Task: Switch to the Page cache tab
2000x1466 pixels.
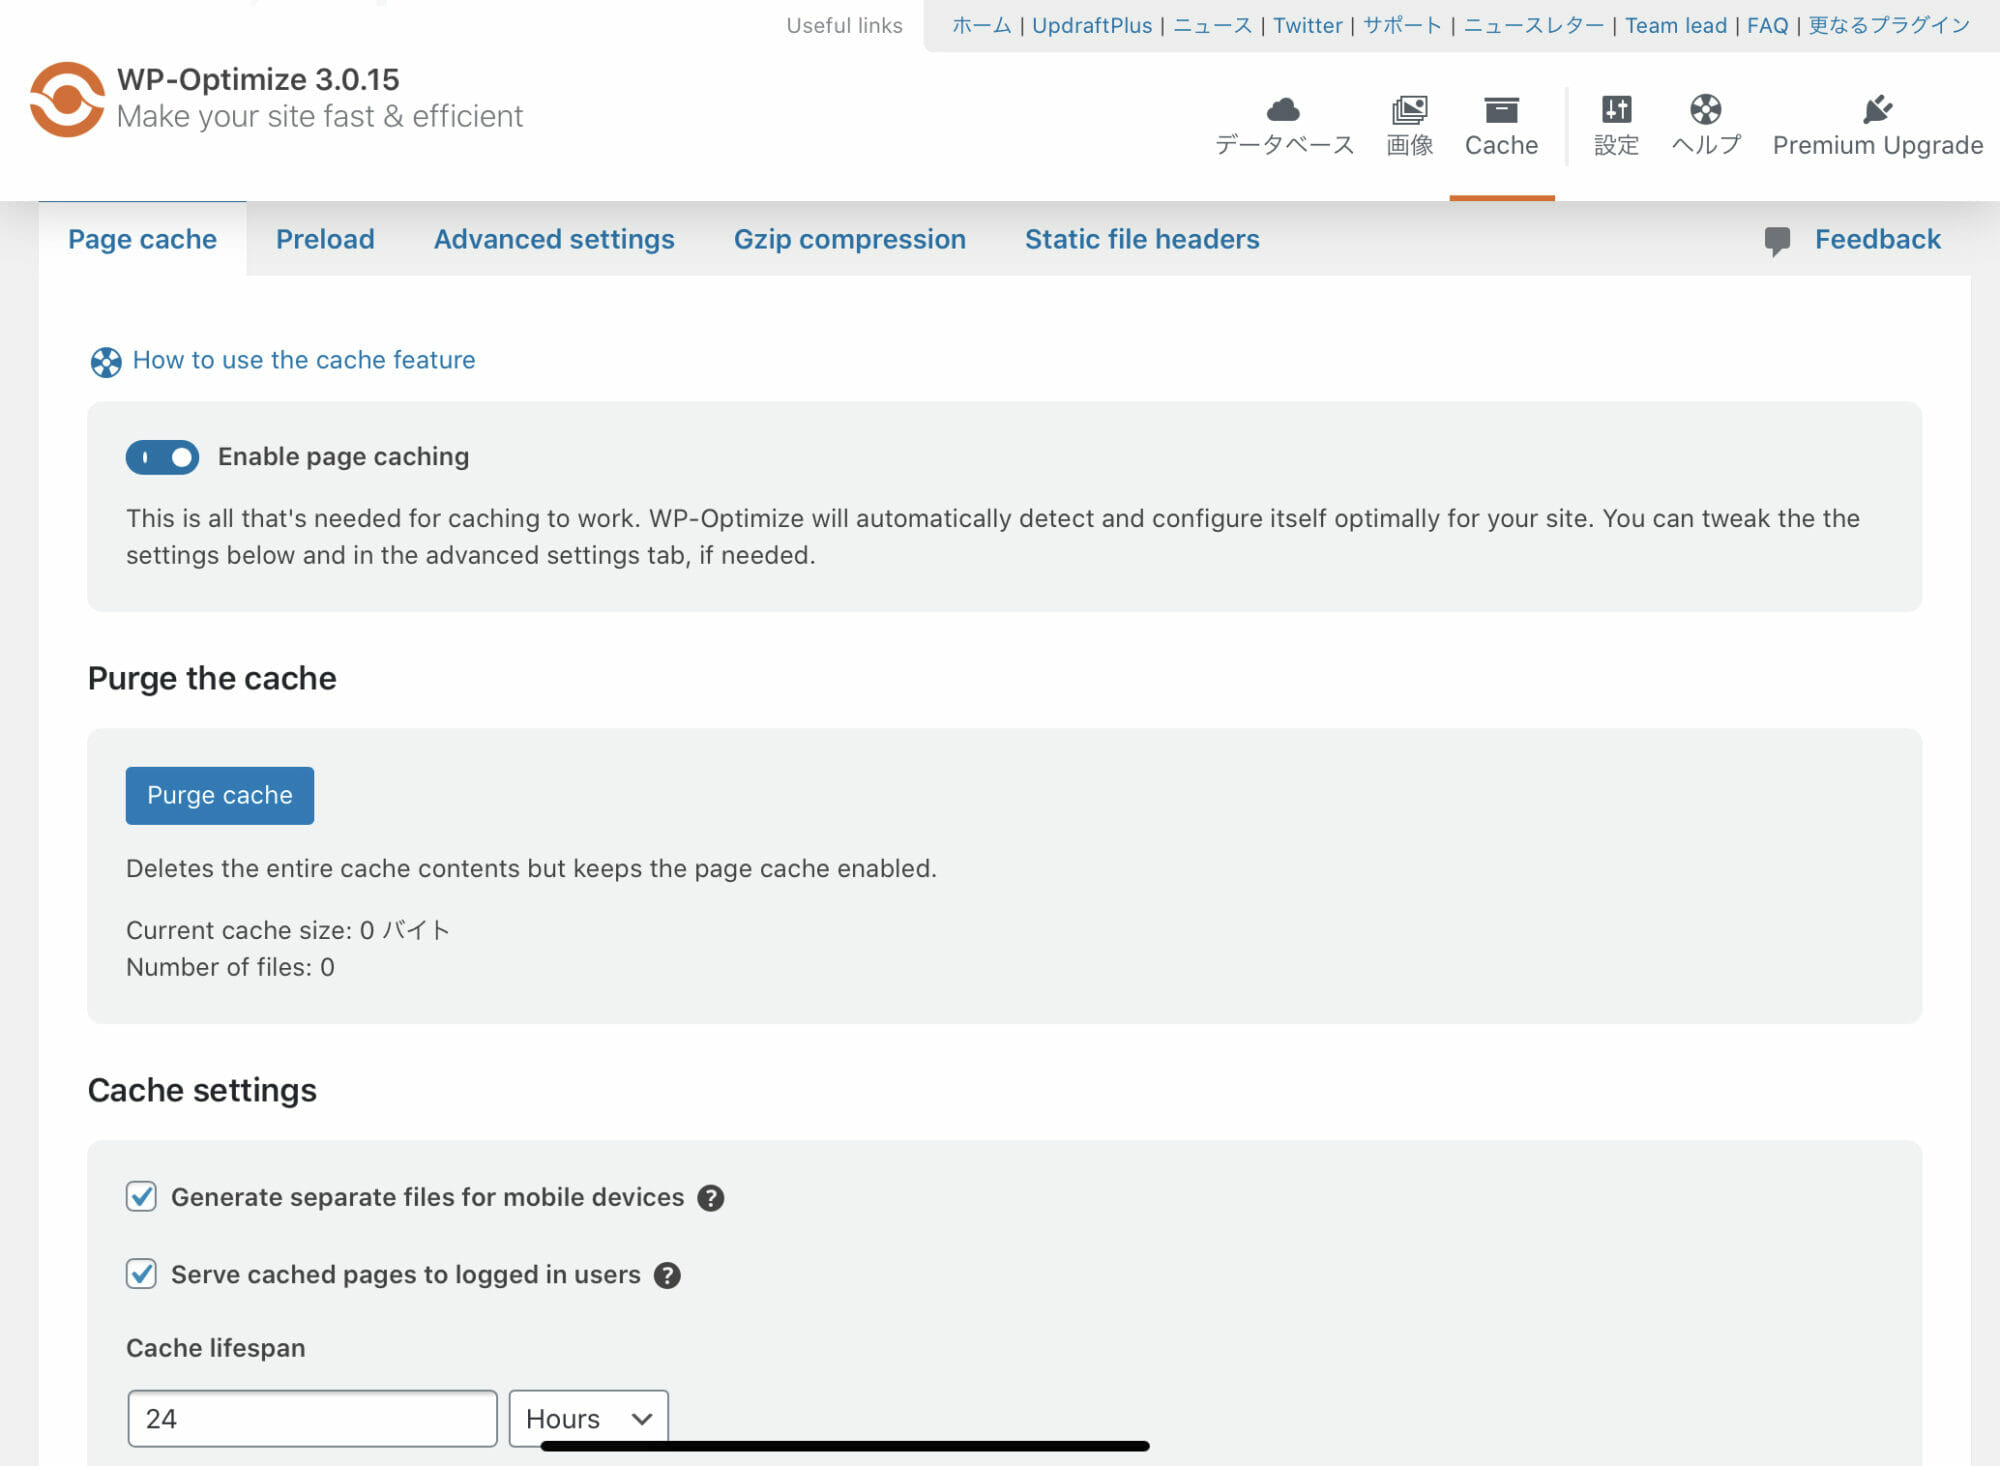Action: point(142,239)
